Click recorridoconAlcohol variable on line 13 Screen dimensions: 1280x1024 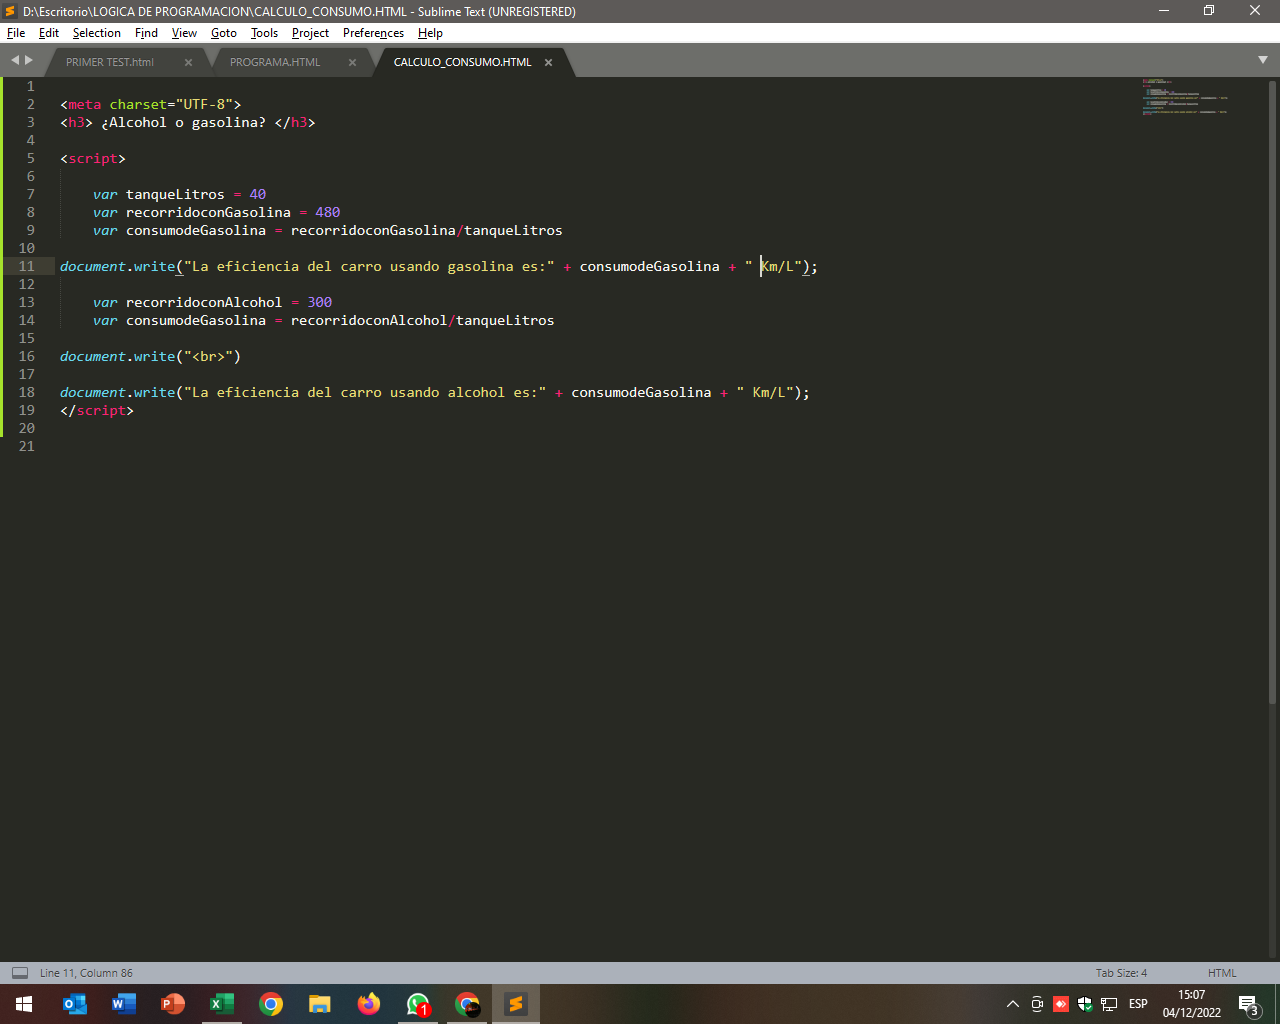[204, 302]
